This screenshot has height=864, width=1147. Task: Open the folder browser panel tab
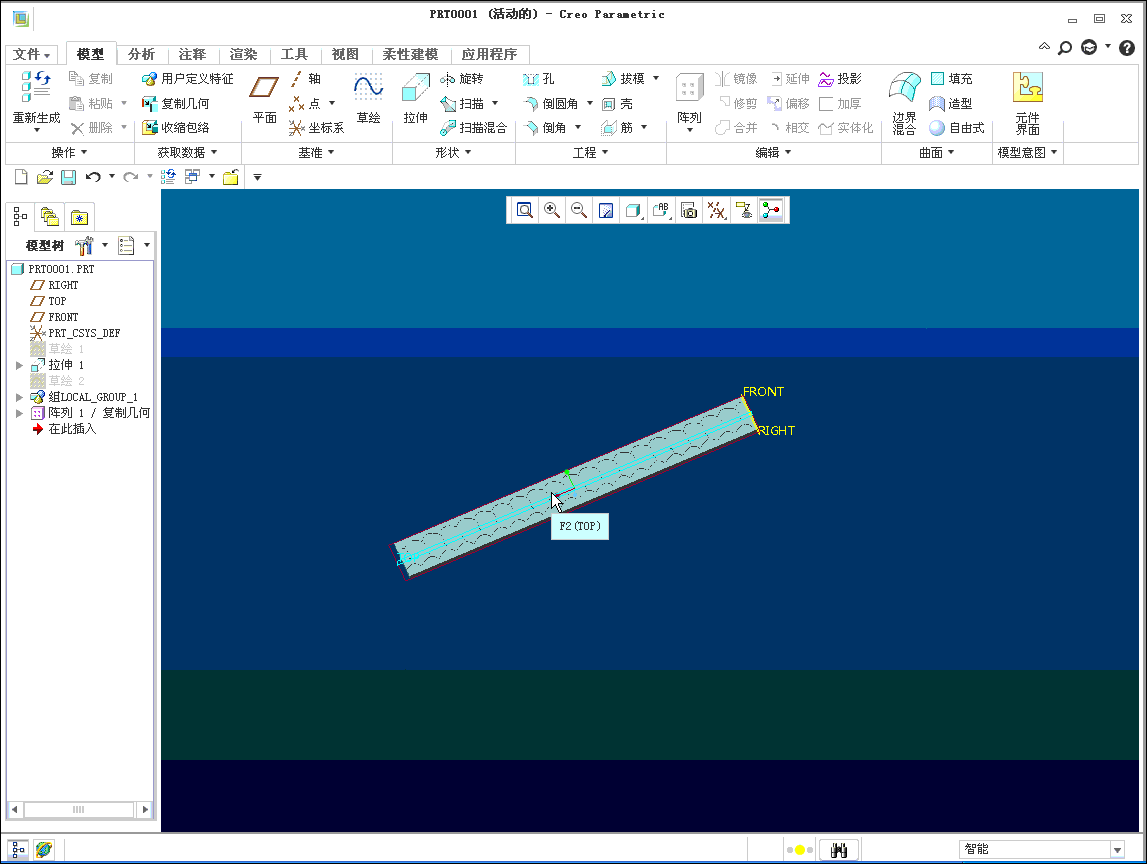[x=49, y=217]
